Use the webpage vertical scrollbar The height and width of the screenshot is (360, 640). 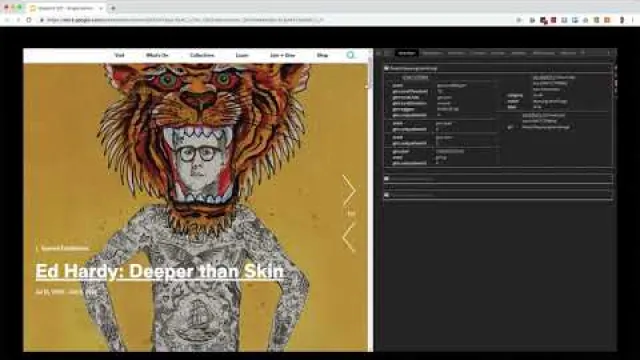pos(370,73)
